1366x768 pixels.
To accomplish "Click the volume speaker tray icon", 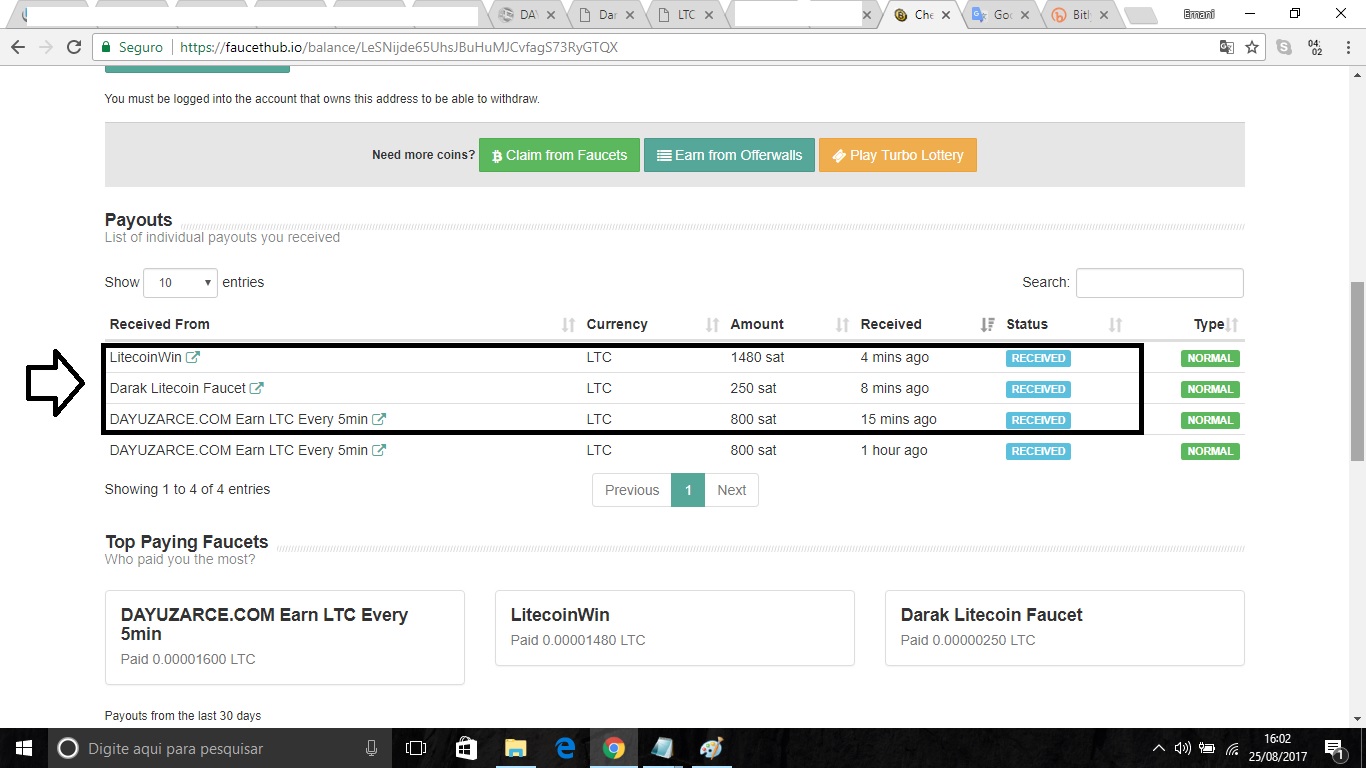I will pyautogui.click(x=1182, y=748).
